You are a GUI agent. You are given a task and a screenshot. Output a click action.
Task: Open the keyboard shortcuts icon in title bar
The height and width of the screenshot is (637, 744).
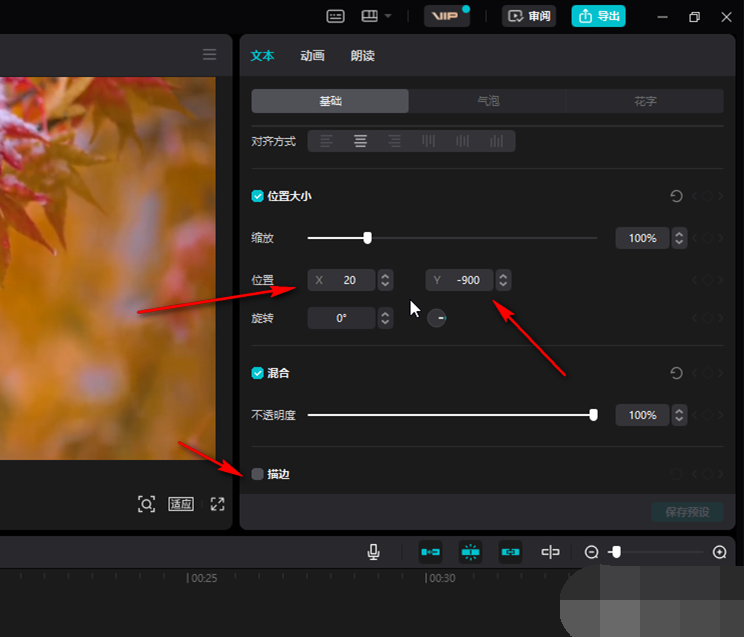point(336,16)
